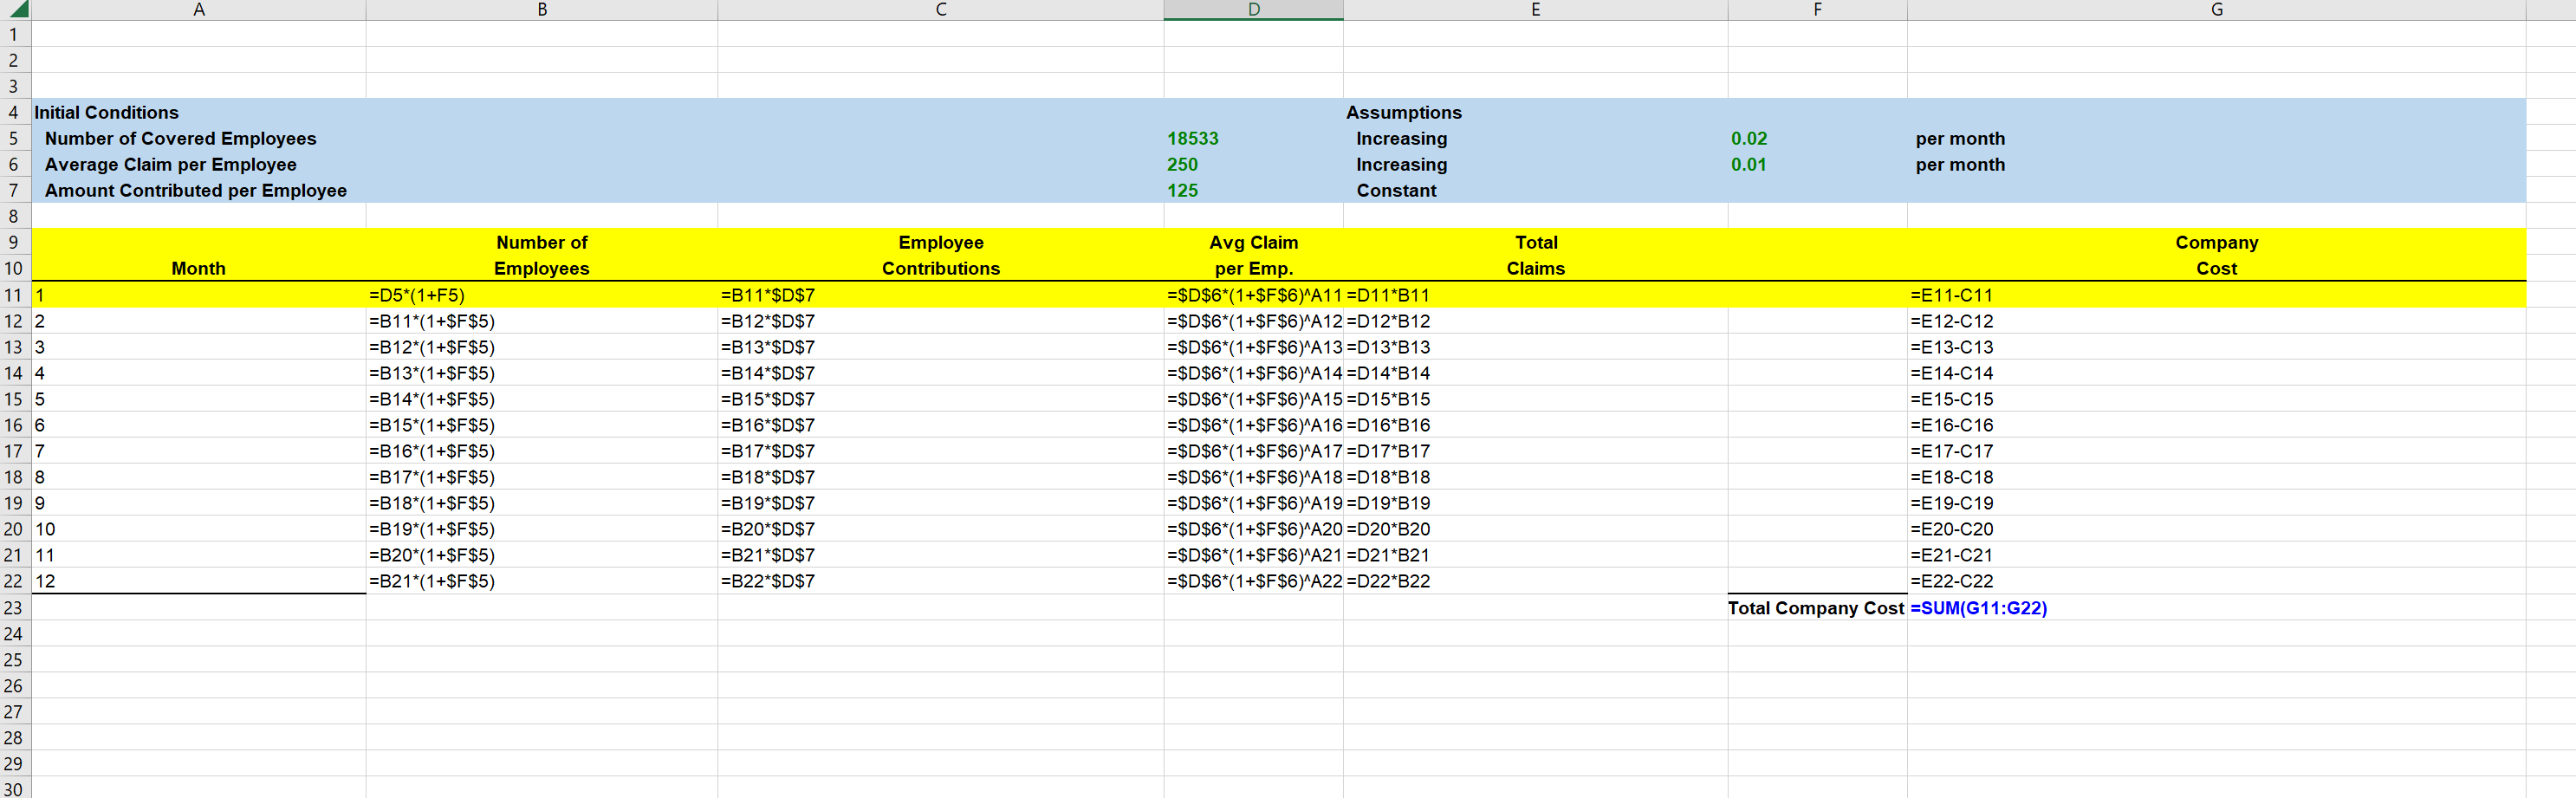The height and width of the screenshot is (798, 2576).
Task: Click the Assumptions header cell
Action: [1405, 112]
